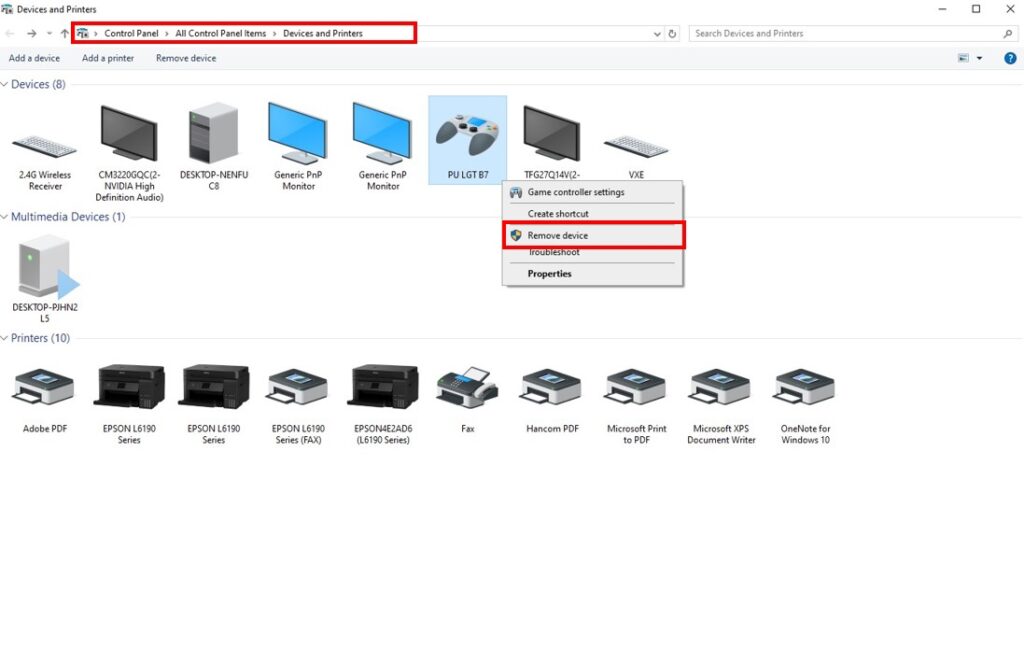Select the PU LGT B7 game controller icon
This screenshot has width=1024, height=663.
pyautogui.click(x=467, y=136)
